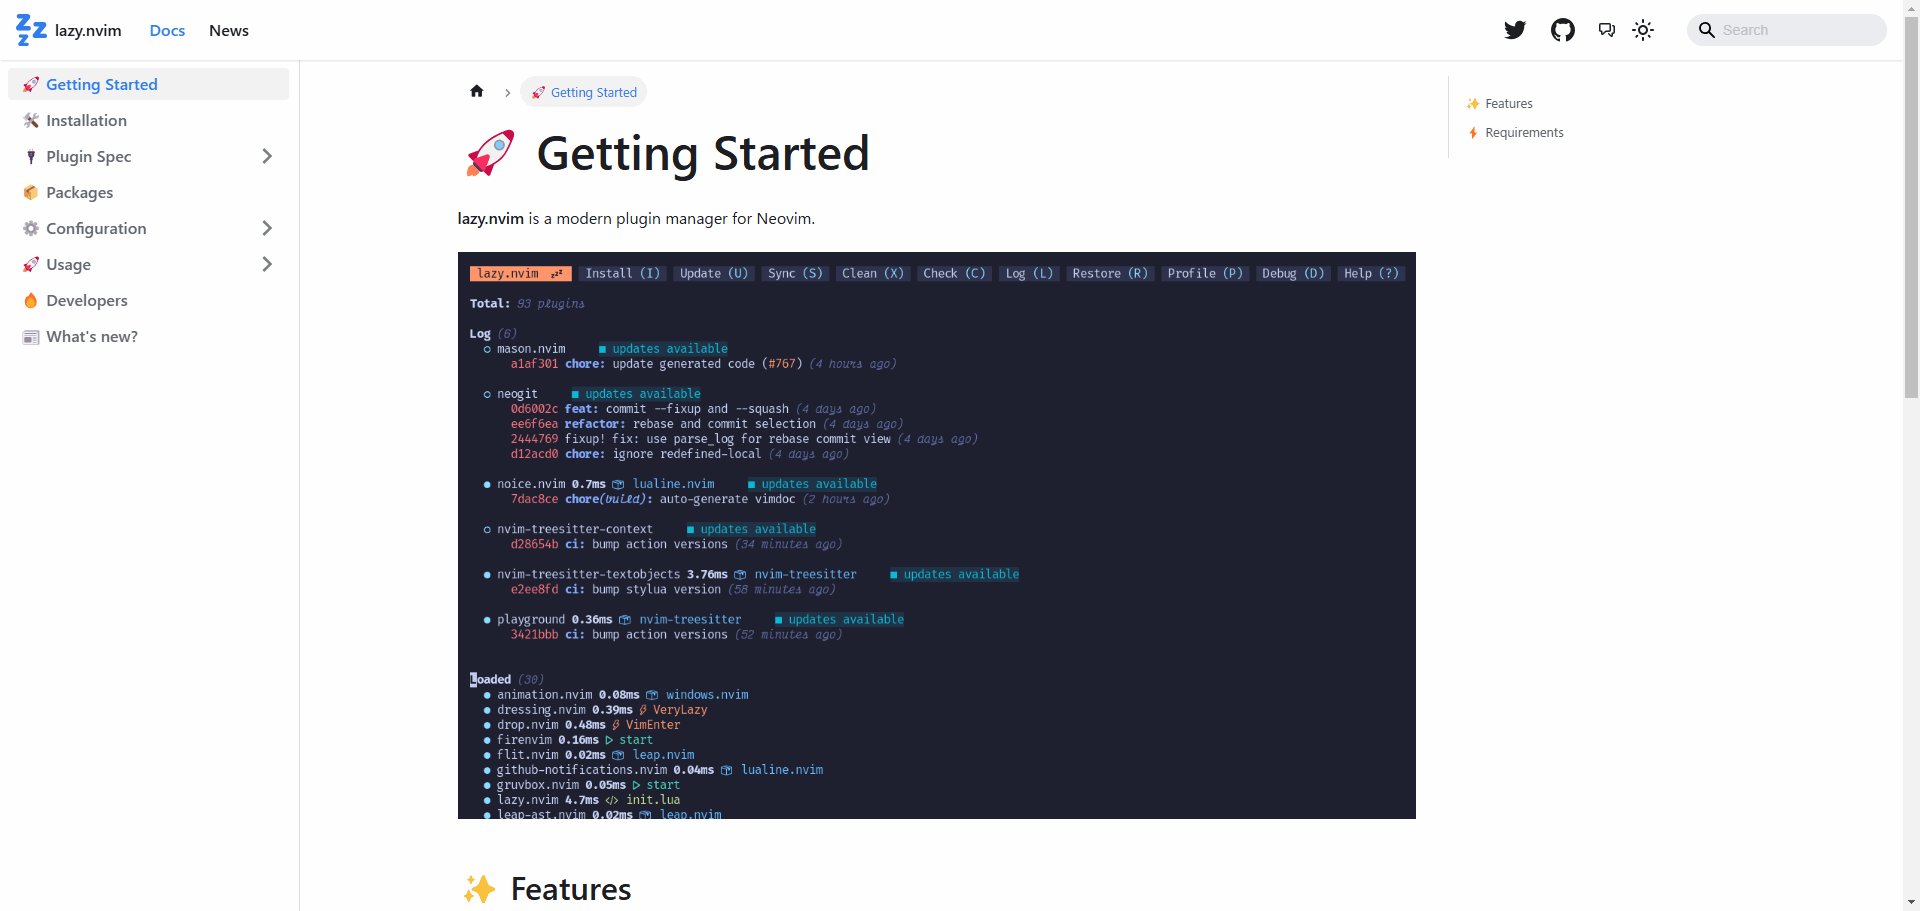The height and width of the screenshot is (911, 1920).
Task: Click Install (I) in screenshot toolbar
Action: [x=622, y=273]
